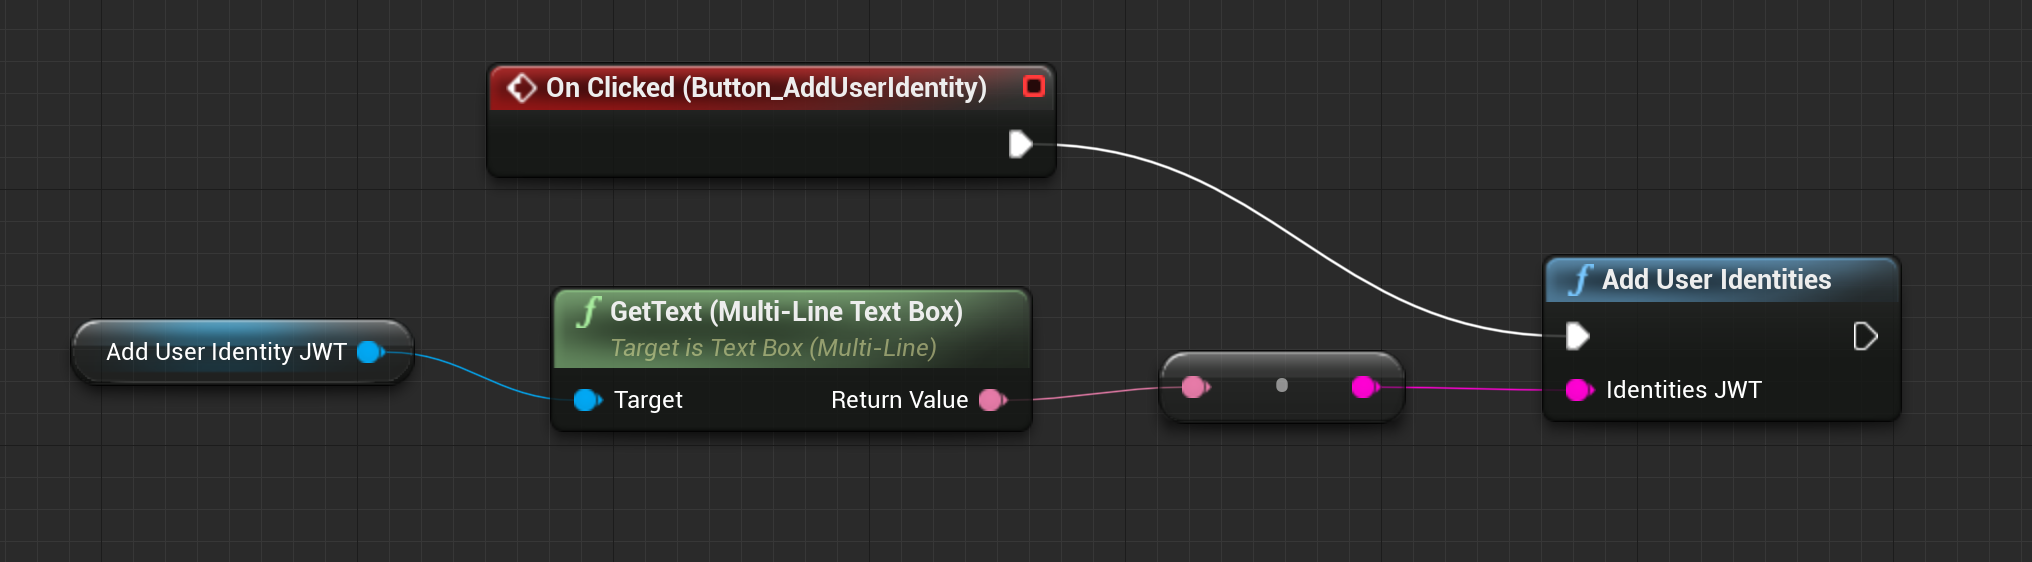Click the exec output pin on Add User Identities
This screenshot has width=2032, height=562.
coord(1865,337)
